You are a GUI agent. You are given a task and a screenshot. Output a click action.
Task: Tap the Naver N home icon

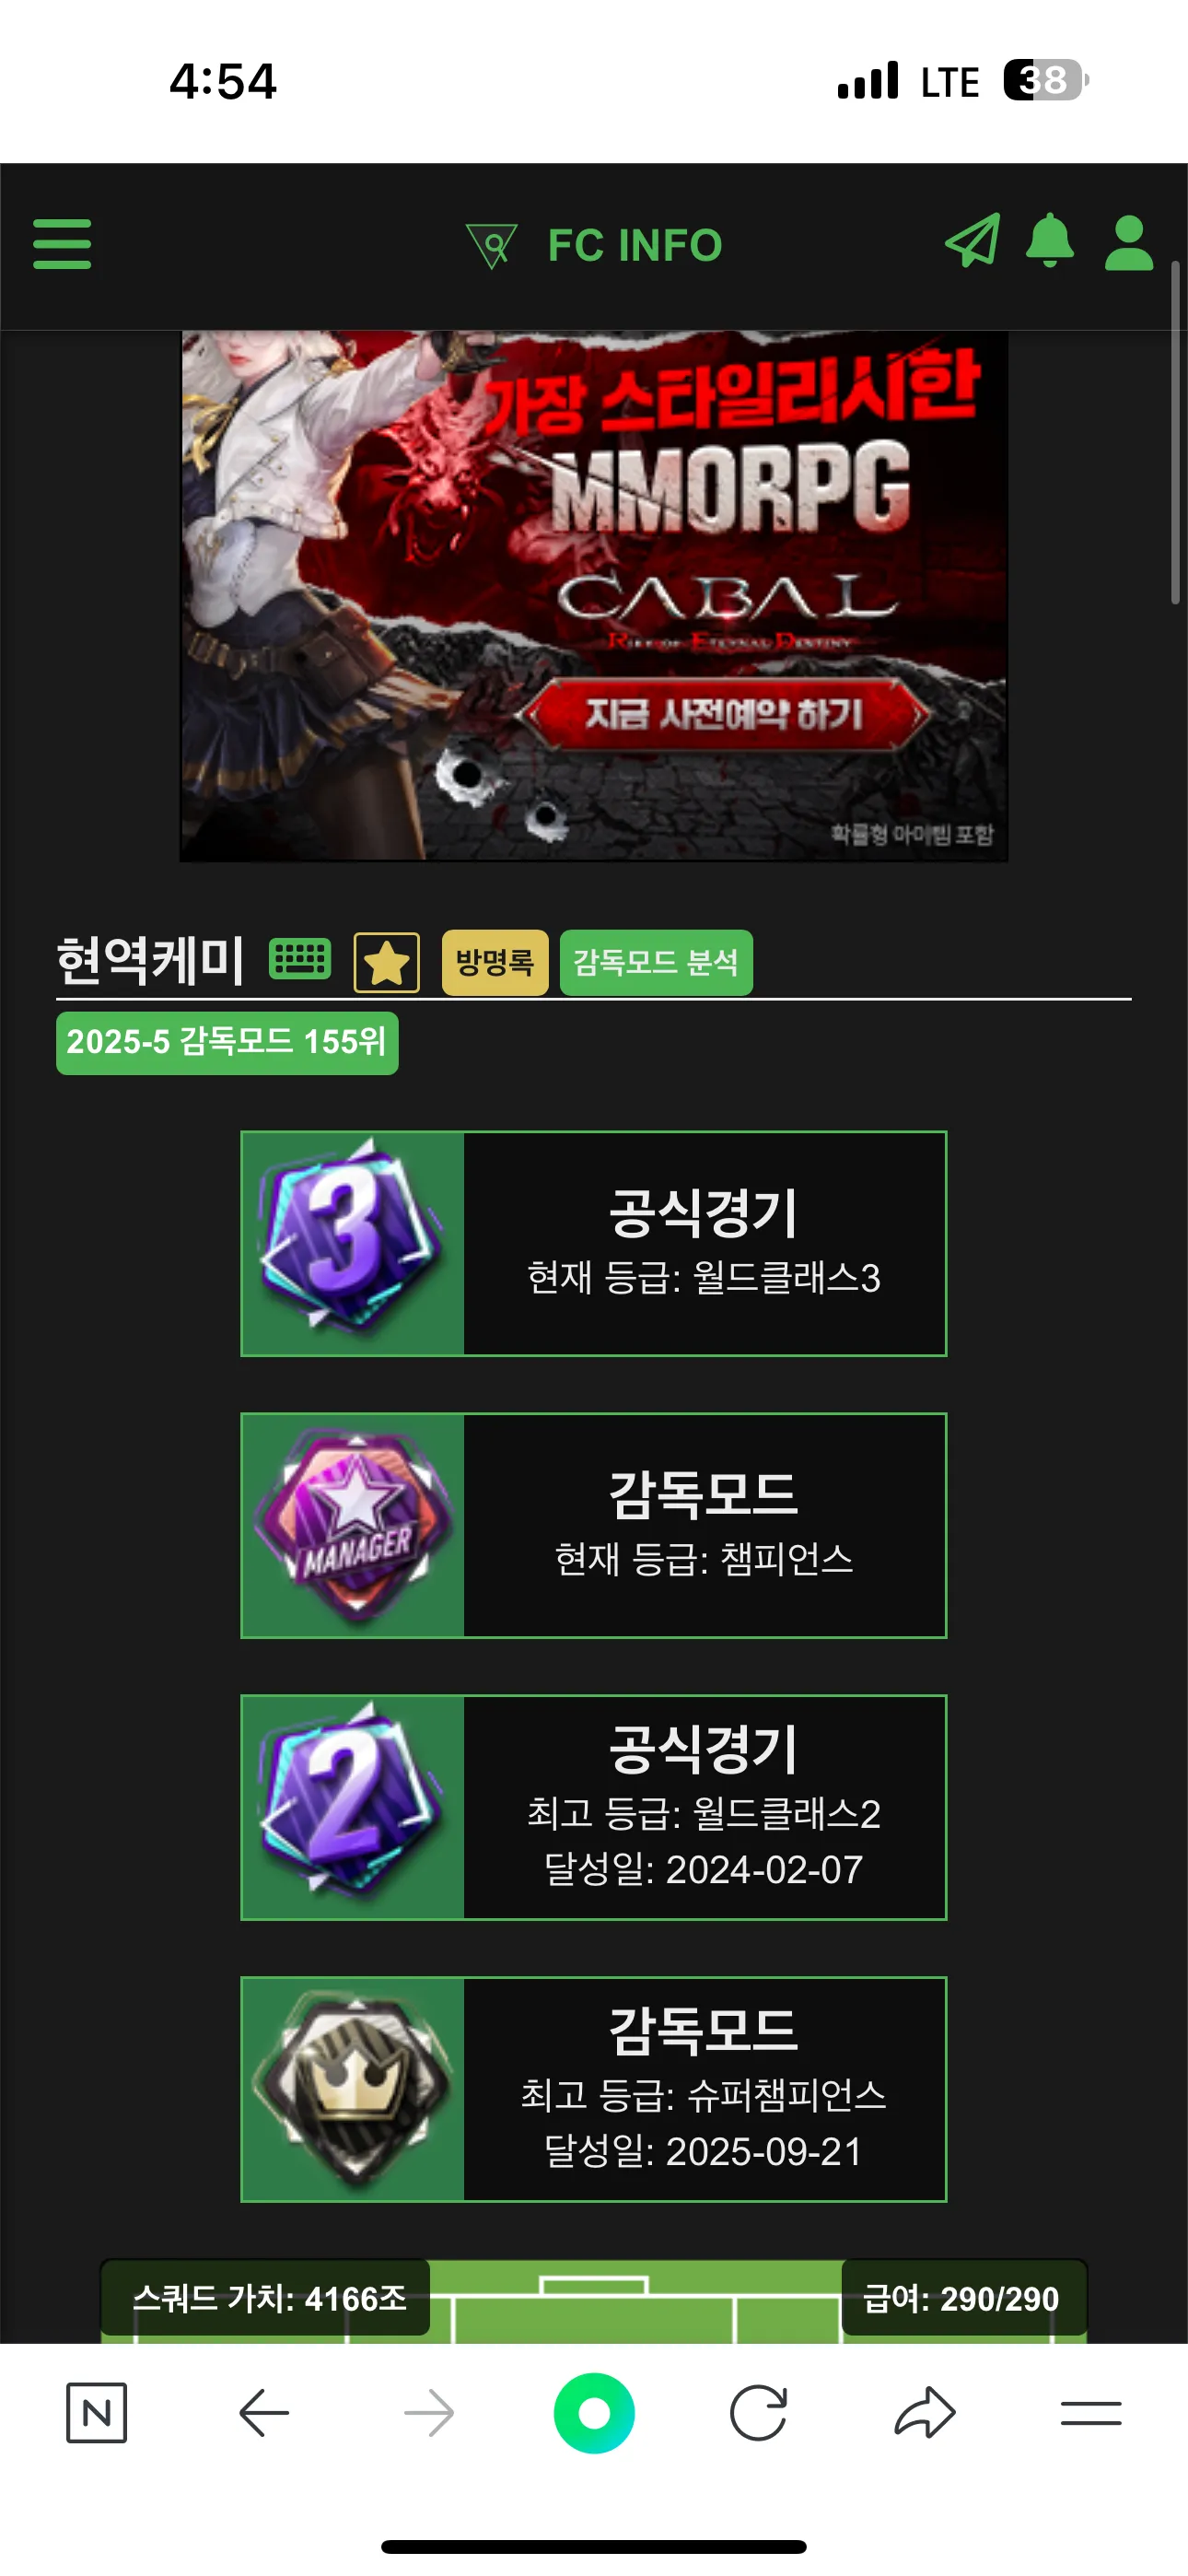tap(97, 2413)
